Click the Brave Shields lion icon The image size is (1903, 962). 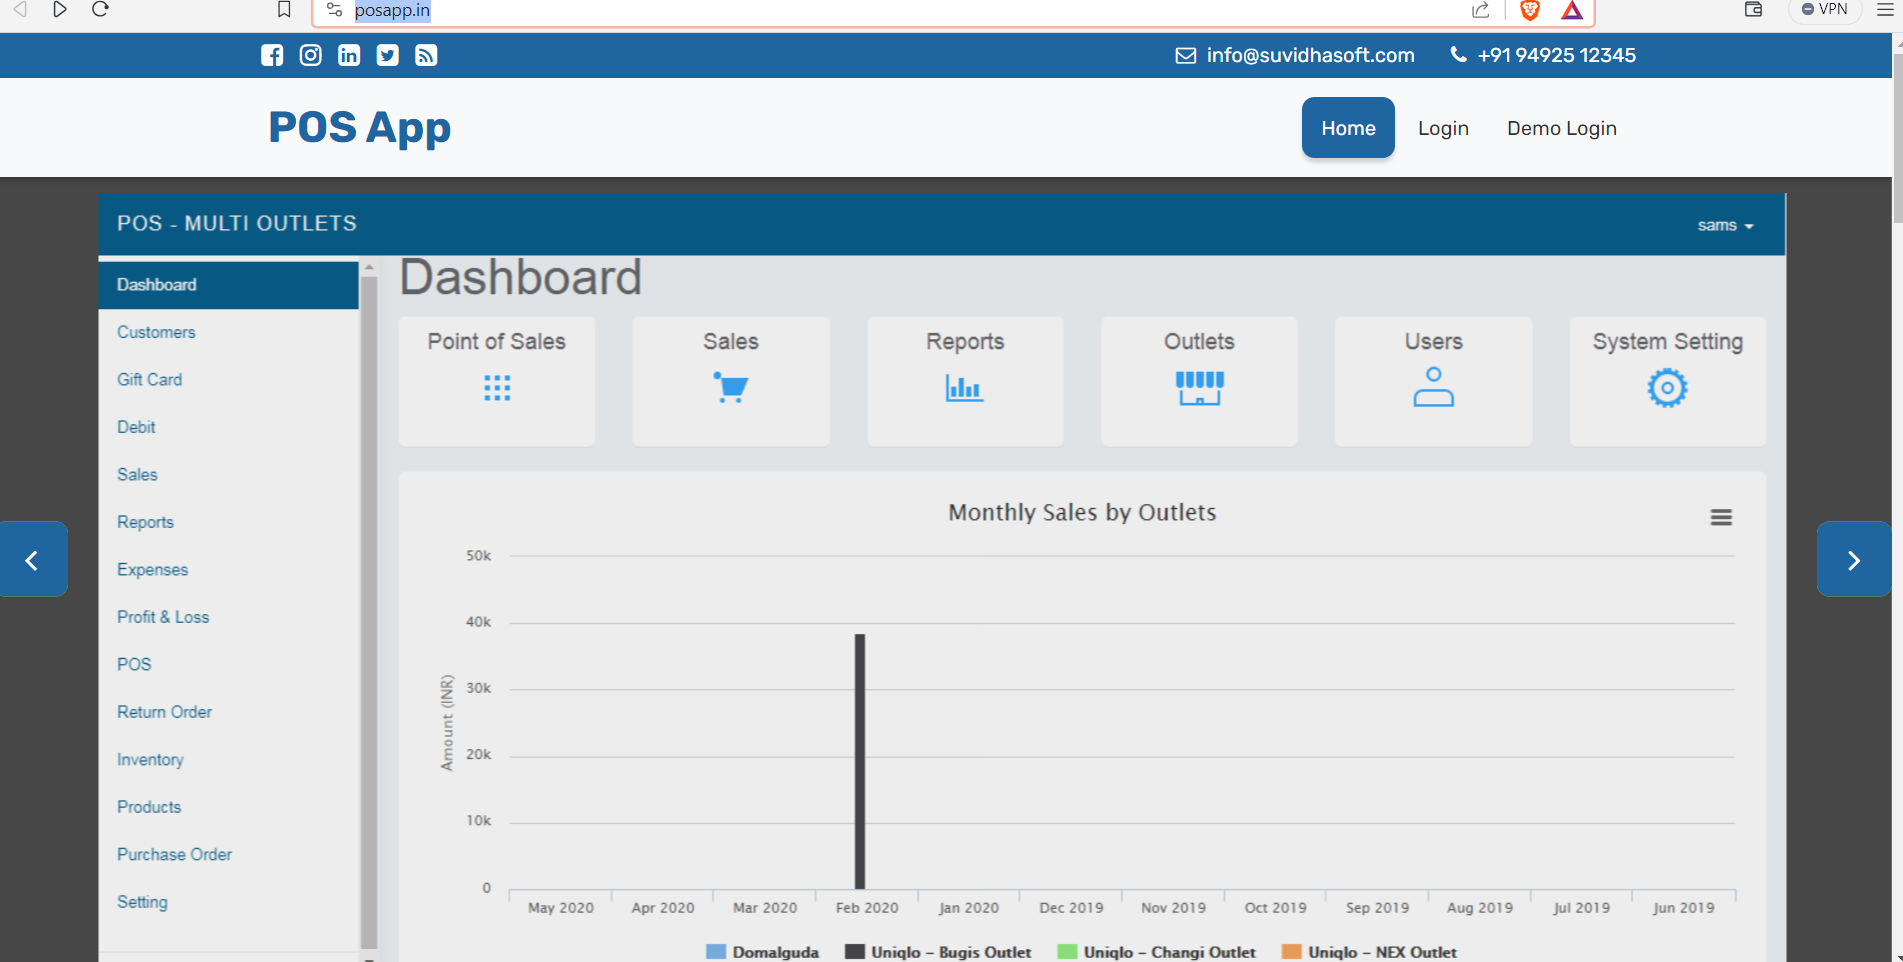coord(1529,11)
